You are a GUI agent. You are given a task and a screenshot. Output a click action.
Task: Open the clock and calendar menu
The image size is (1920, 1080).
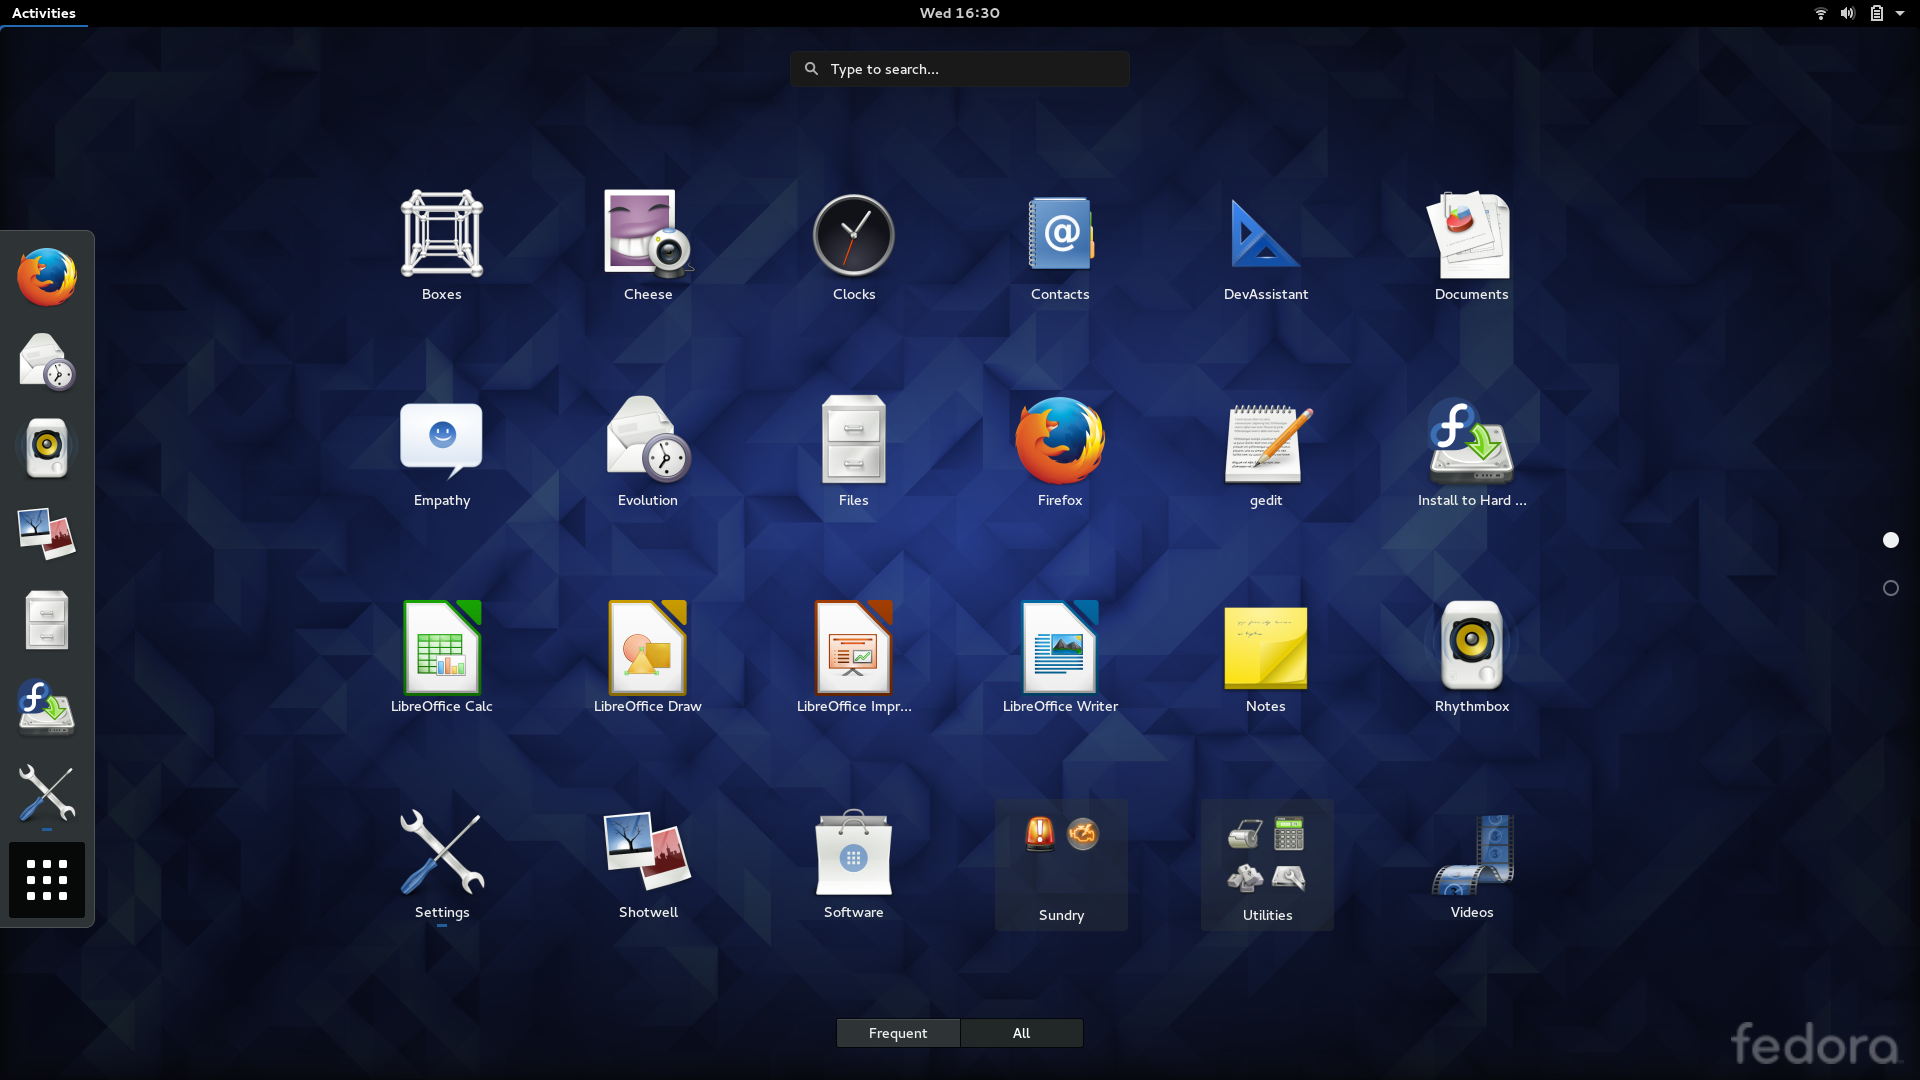coord(959,13)
